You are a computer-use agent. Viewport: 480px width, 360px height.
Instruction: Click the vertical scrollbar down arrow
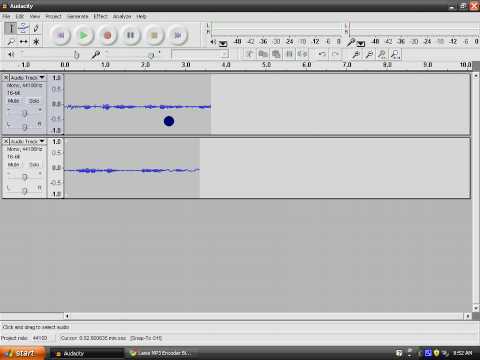click(x=476, y=308)
